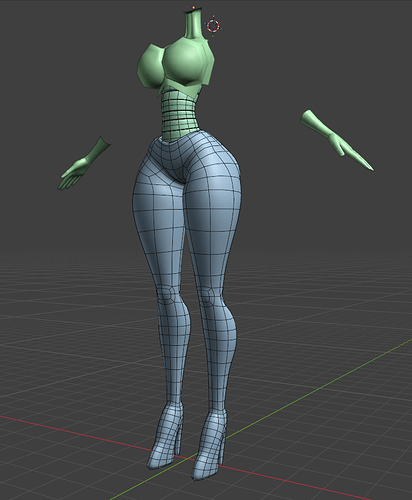Click the red-white 3D cursor
Screen dimensions: 412x500
pos(213,25)
